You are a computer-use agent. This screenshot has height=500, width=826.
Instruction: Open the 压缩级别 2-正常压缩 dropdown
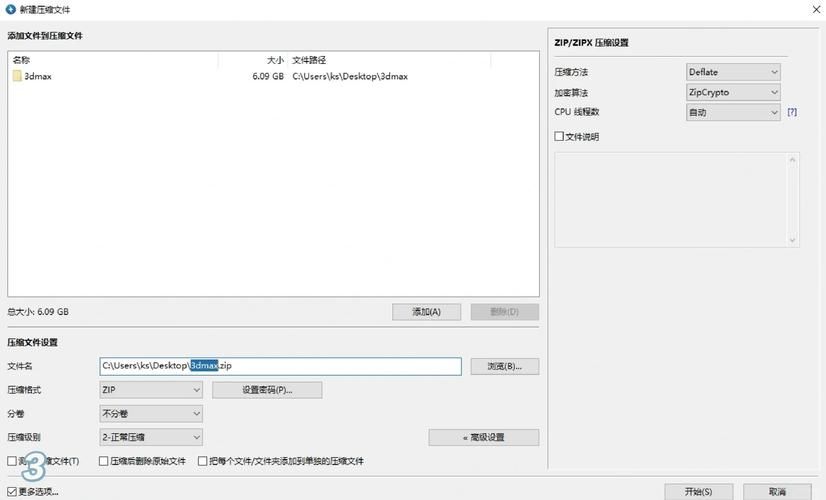pos(151,437)
